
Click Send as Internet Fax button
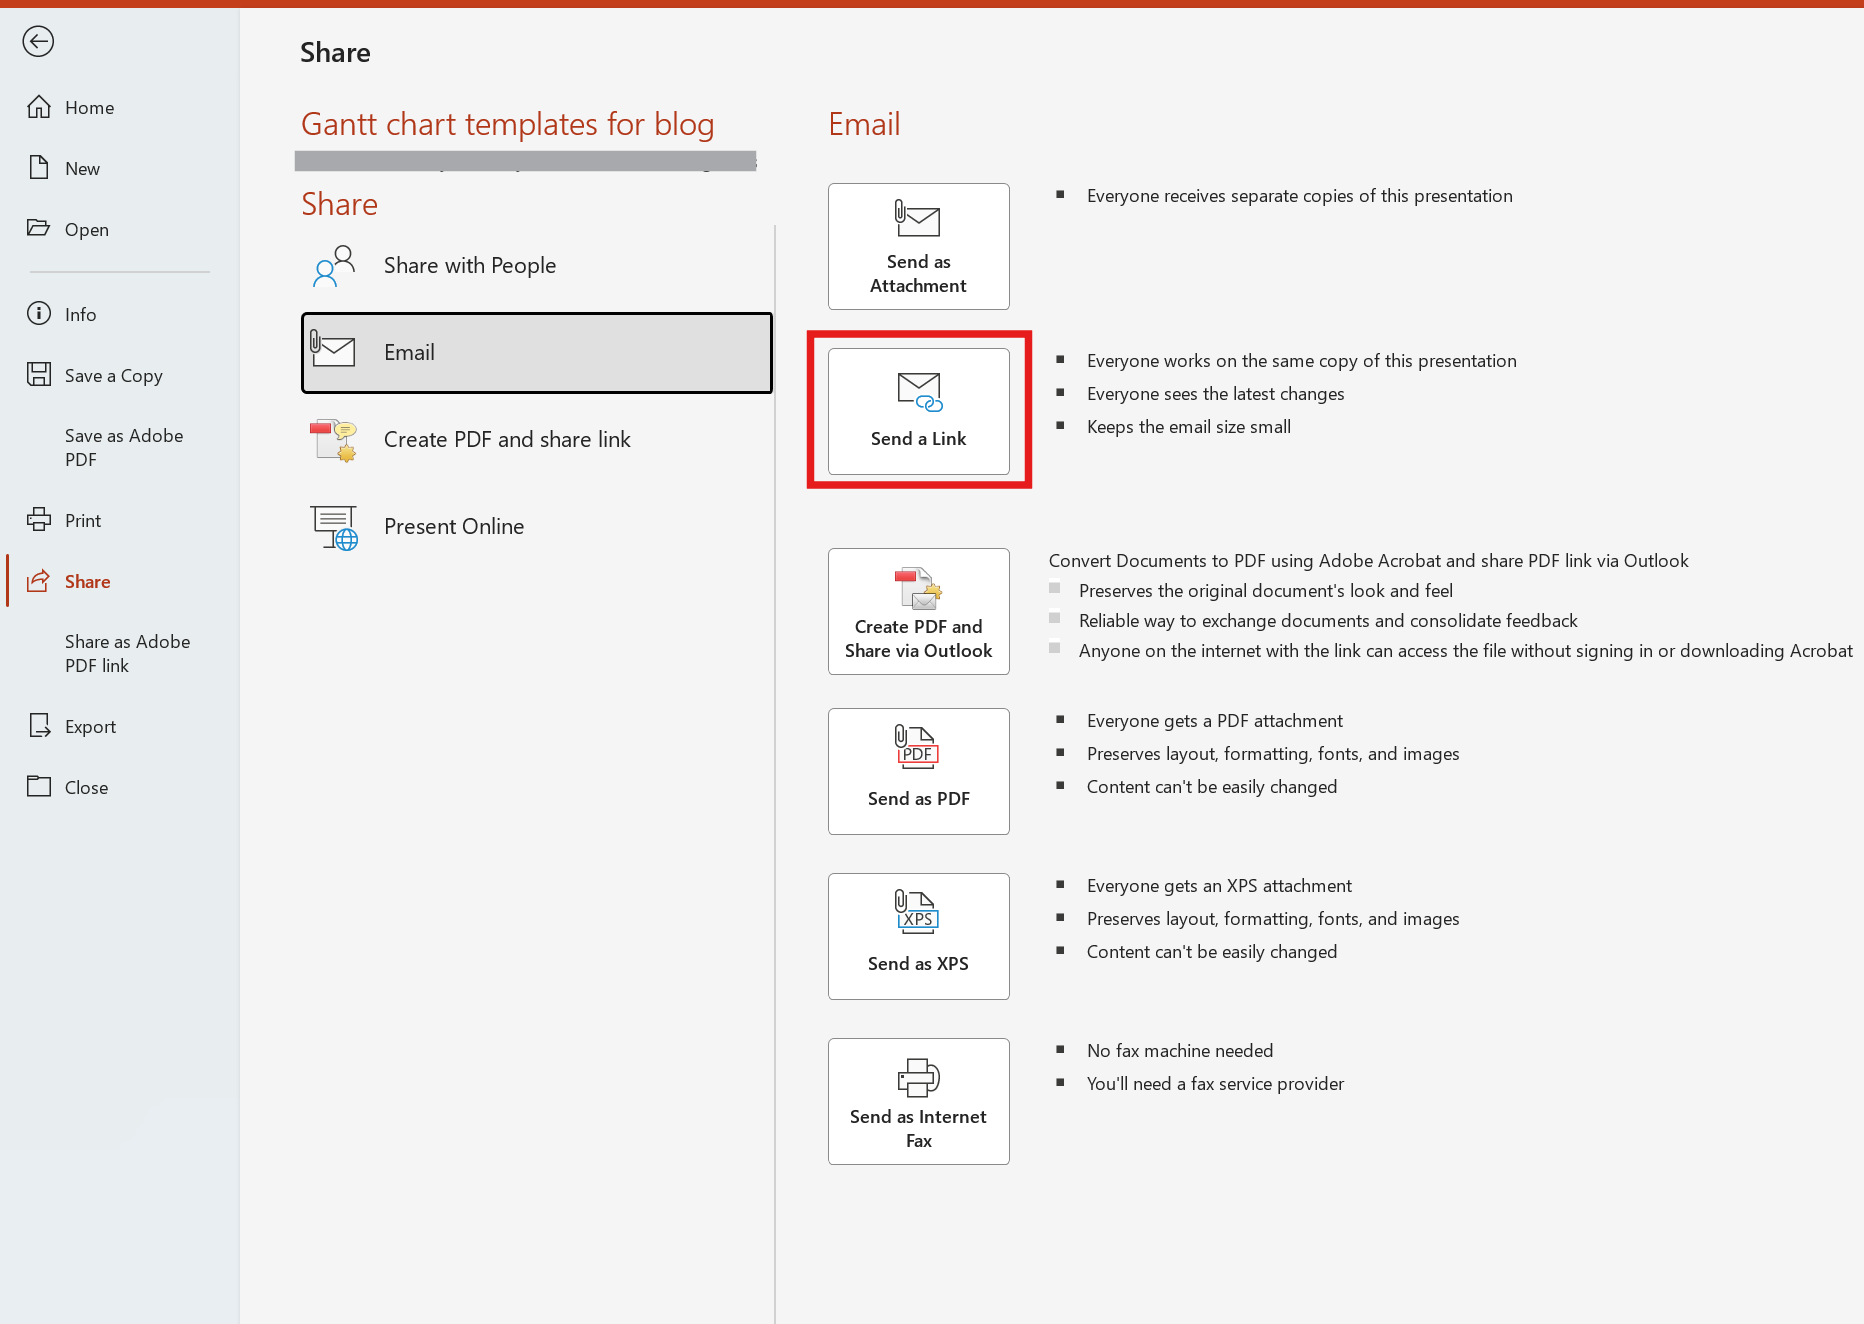pyautogui.click(x=919, y=1102)
